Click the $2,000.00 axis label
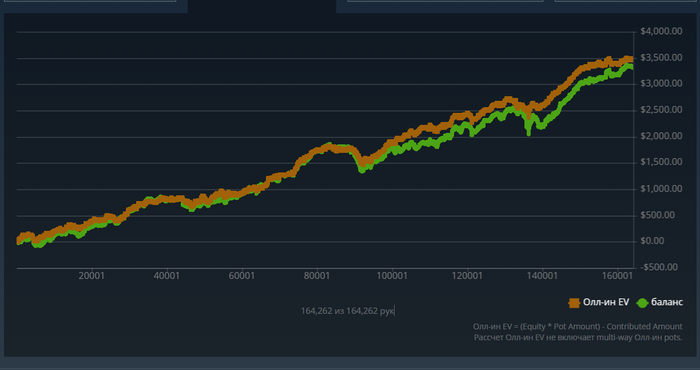Viewport: 700px width, 370px height. tap(661, 136)
